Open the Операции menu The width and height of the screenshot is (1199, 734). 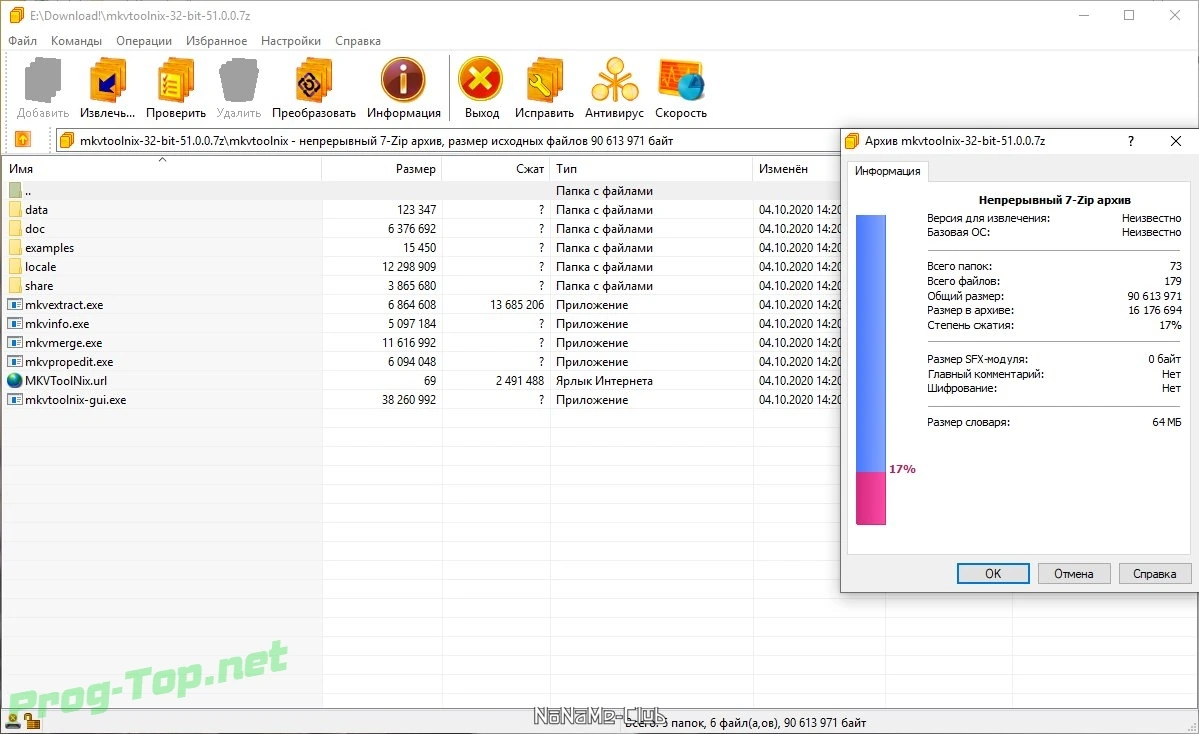(x=144, y=41)
